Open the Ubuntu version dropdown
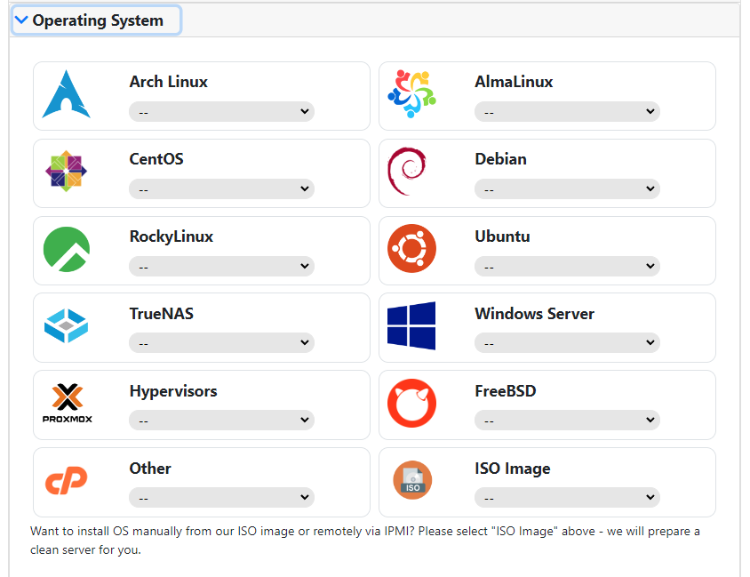 pos(567,266)
